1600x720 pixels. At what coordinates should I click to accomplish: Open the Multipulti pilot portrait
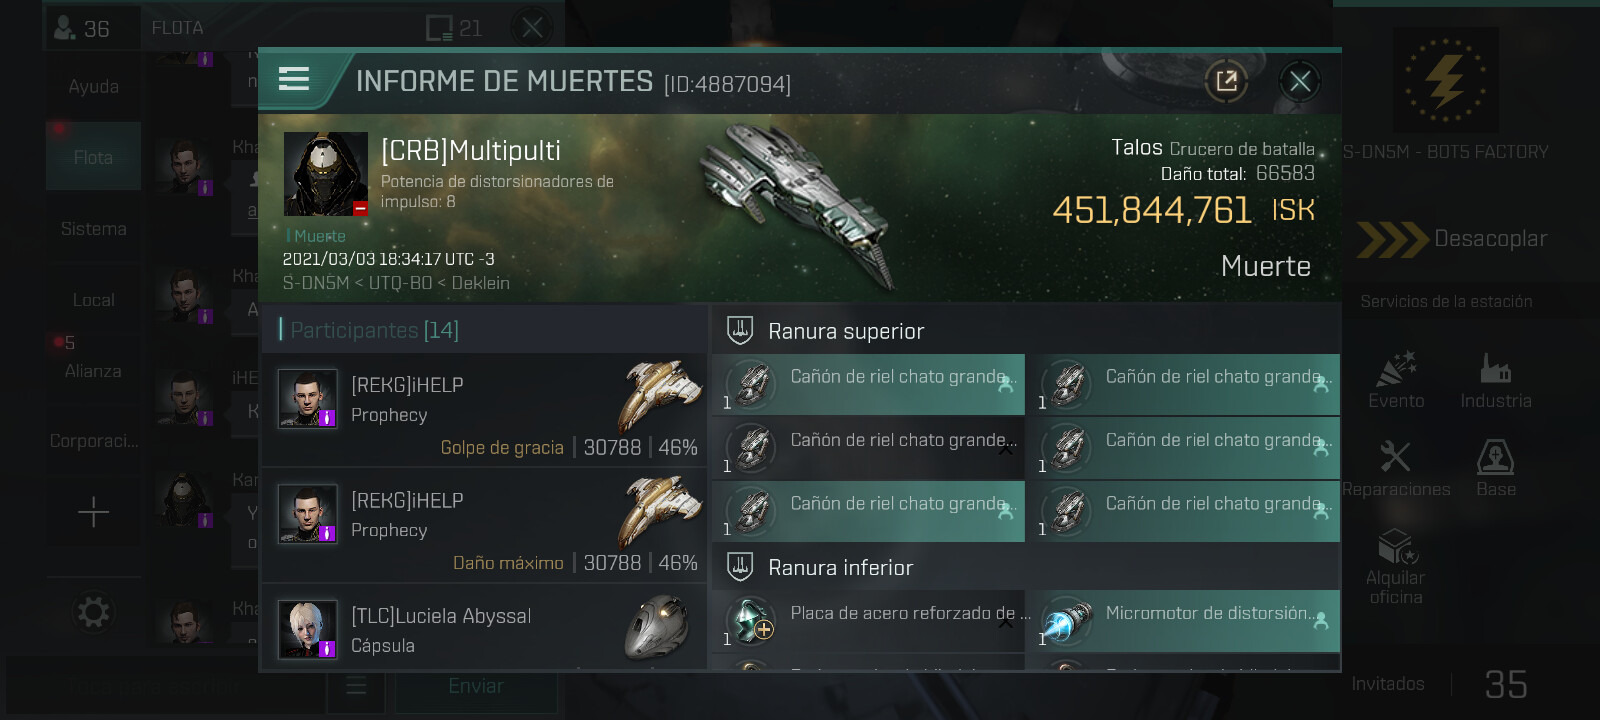326,174
